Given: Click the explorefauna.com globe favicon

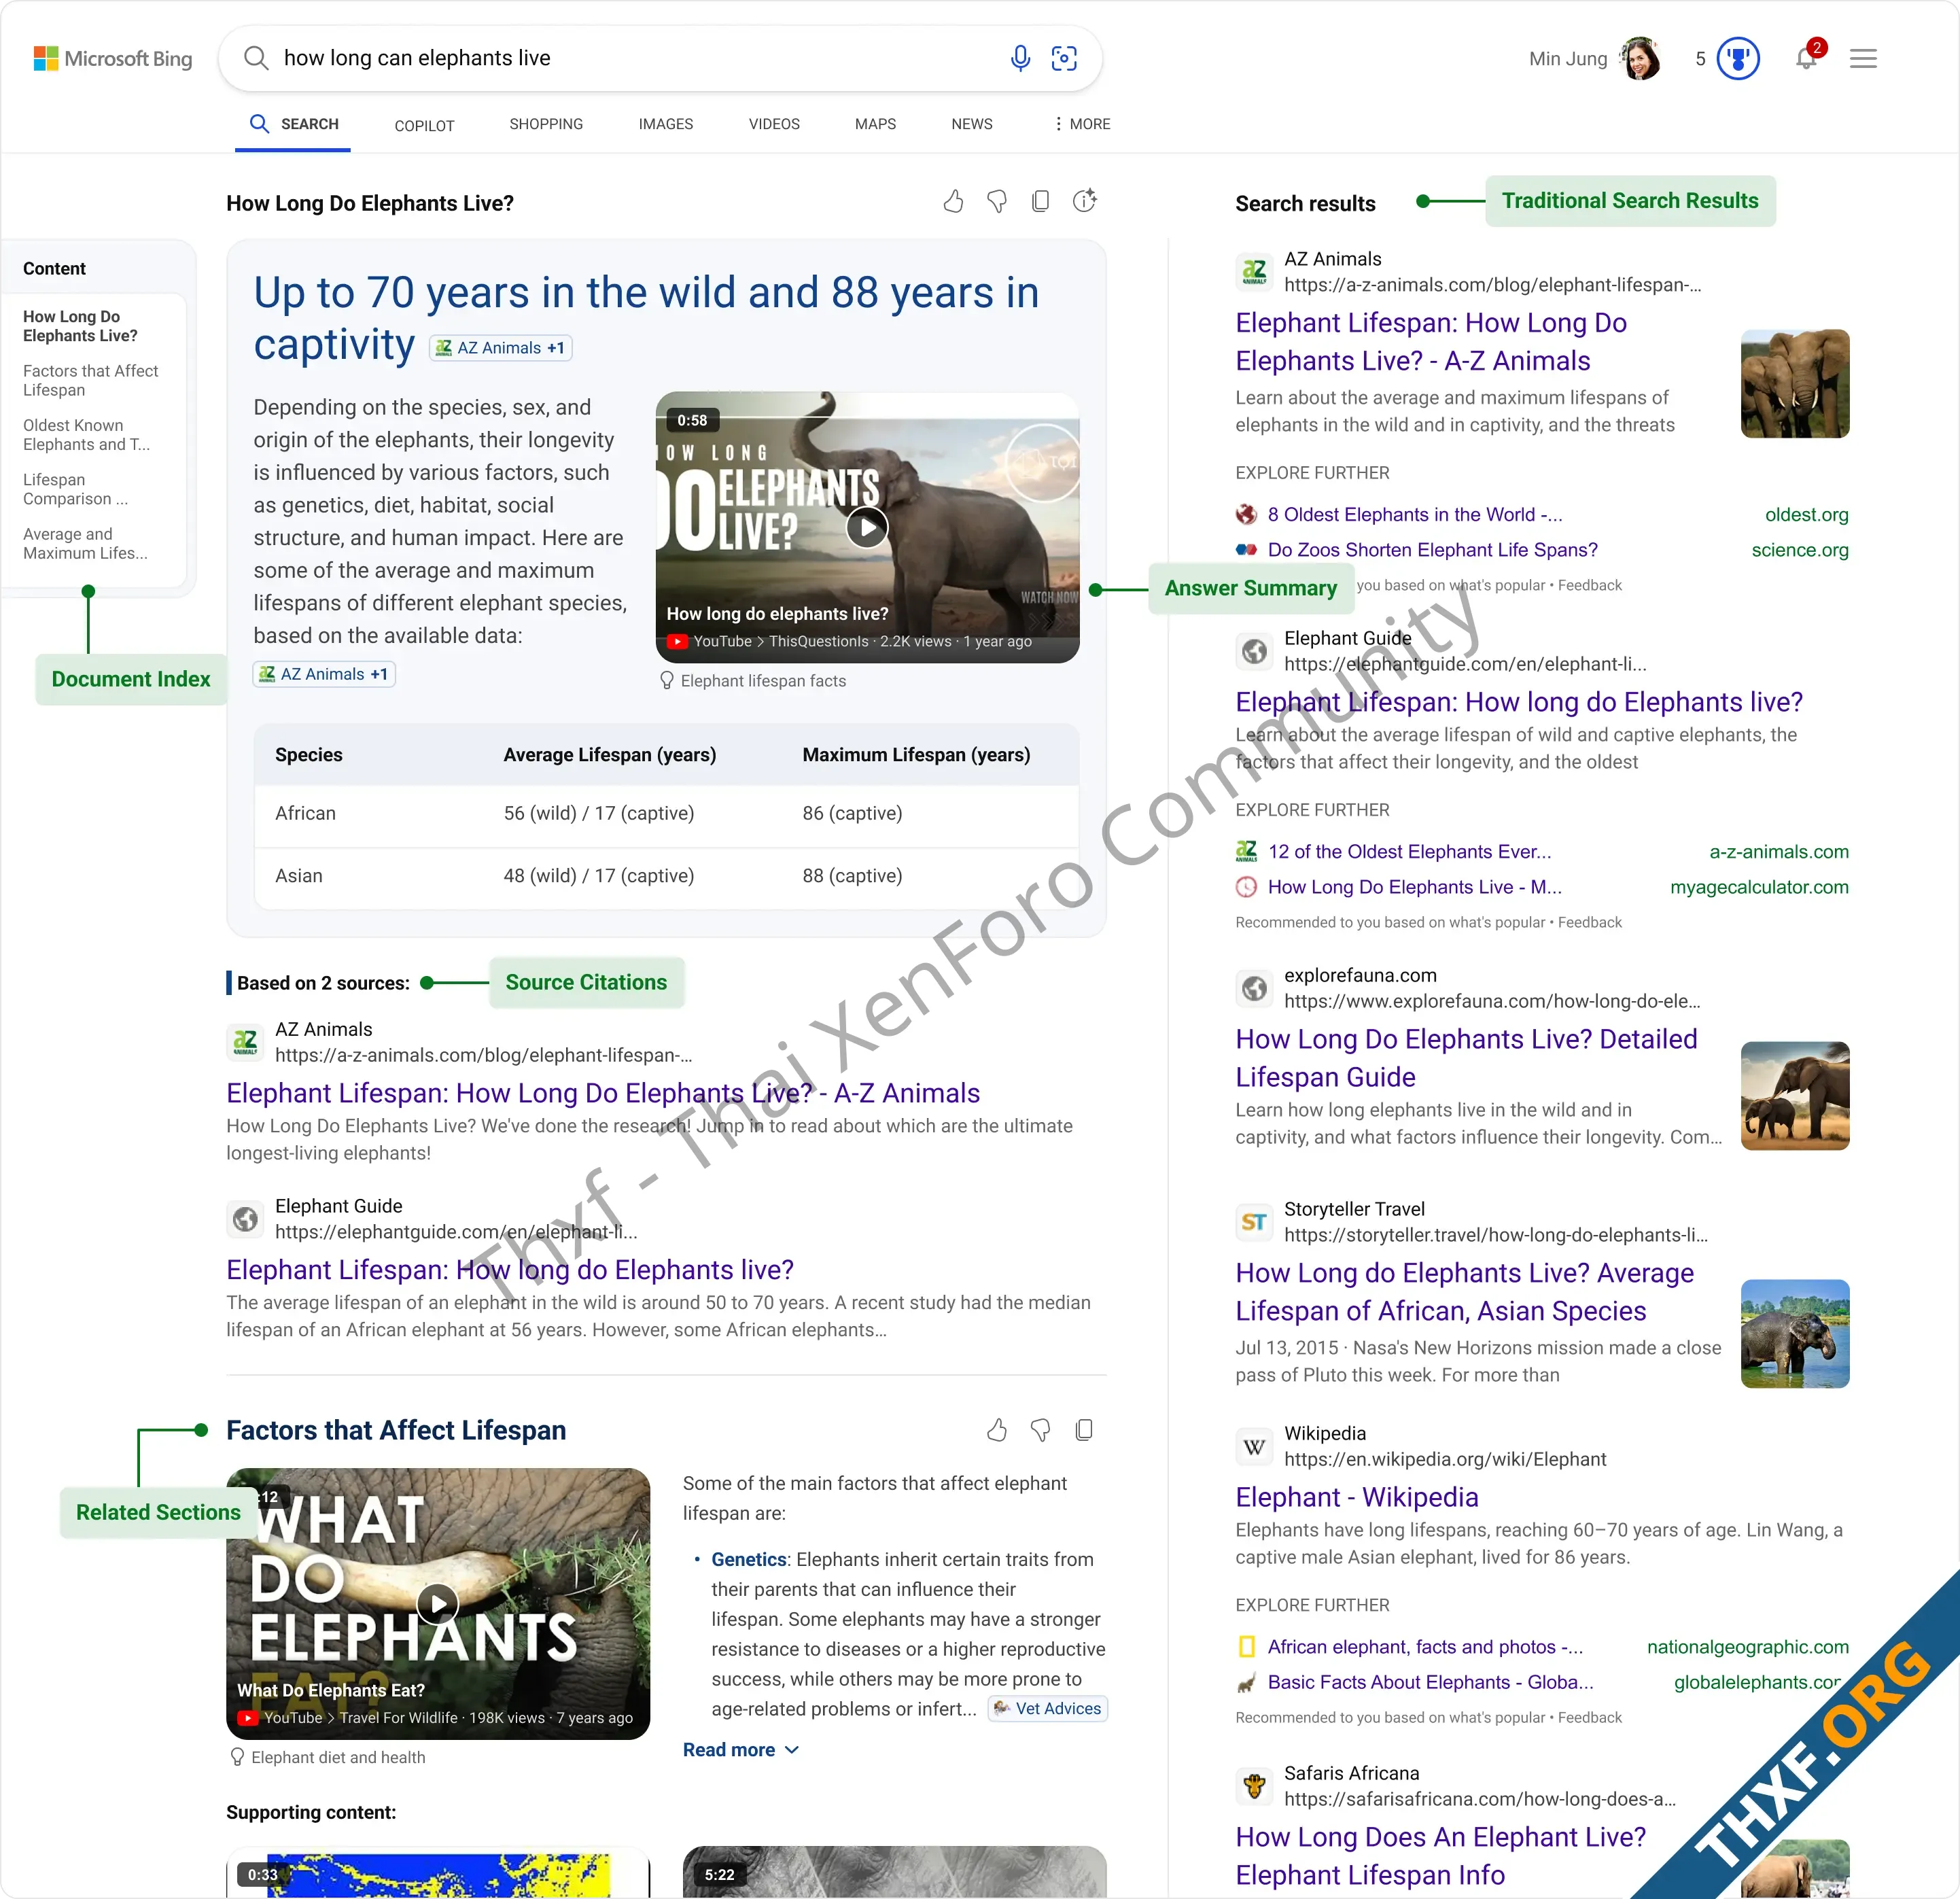Looking at the screenshot, I should (1254, 988).
